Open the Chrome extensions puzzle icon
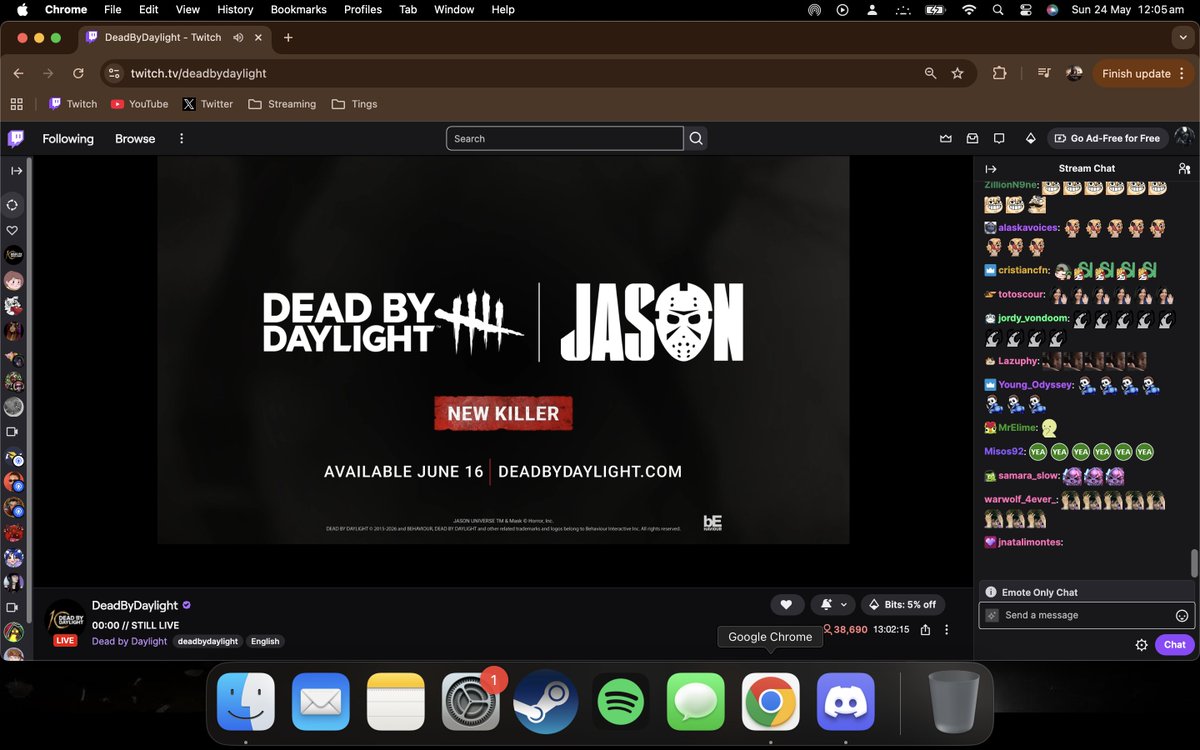 999,73
